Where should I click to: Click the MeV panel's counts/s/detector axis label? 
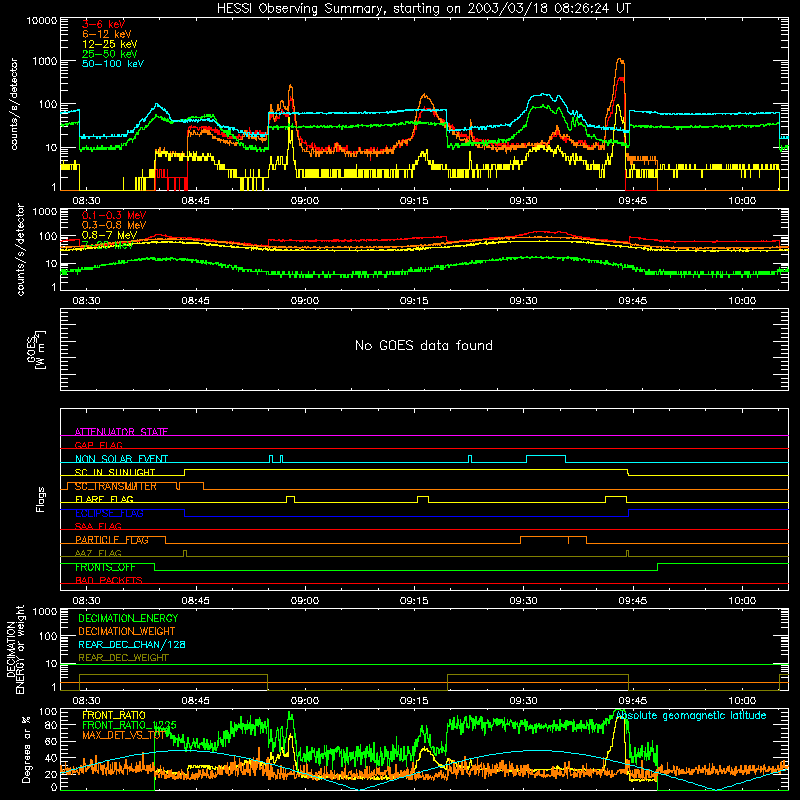[x=20, y=249]
